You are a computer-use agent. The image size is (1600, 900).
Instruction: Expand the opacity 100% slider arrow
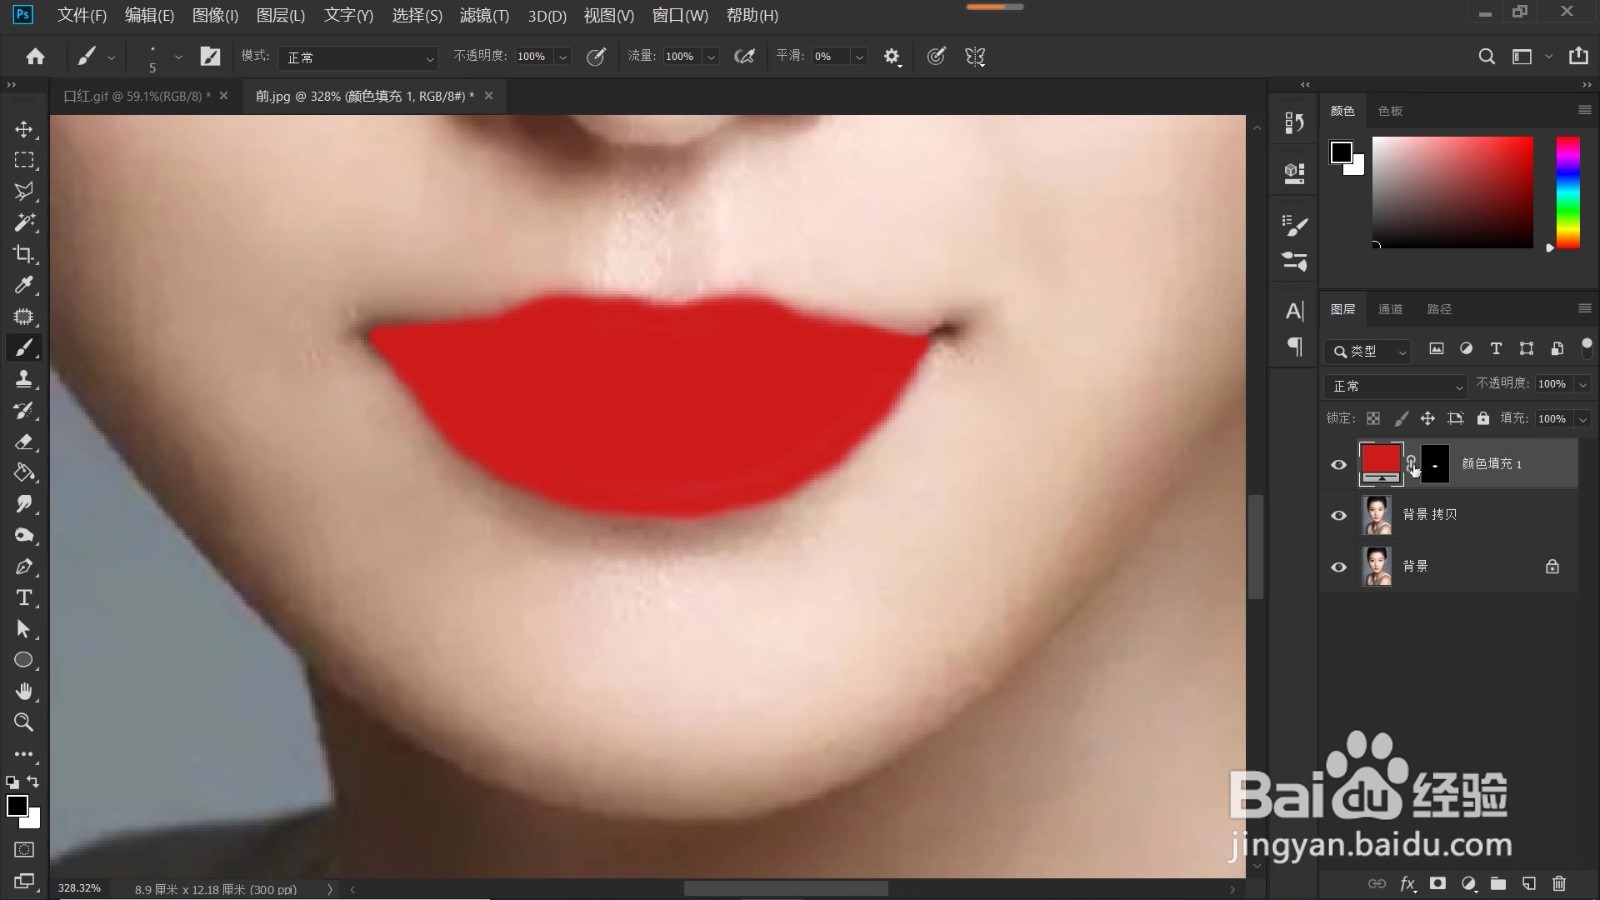563,57
